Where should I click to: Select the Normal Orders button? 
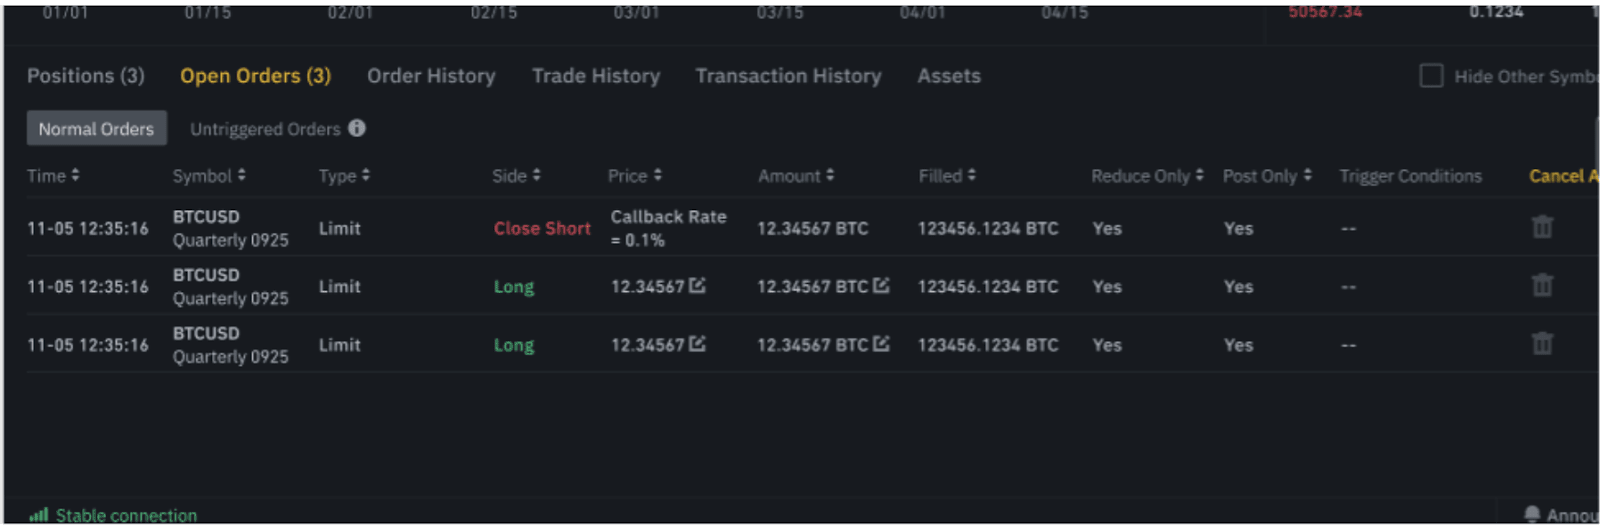96,129
